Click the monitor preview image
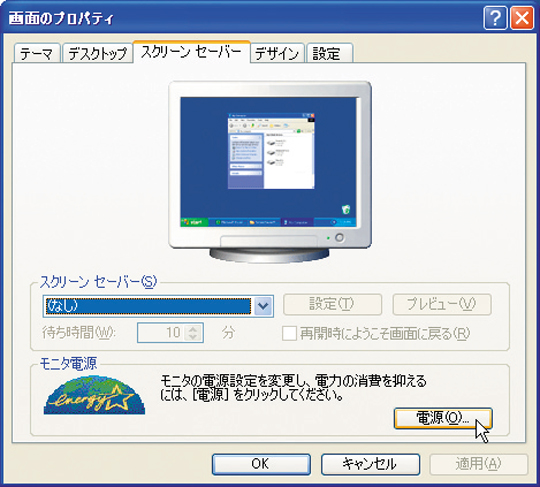Viewport: 540px width, 487px height. [270, 172]
